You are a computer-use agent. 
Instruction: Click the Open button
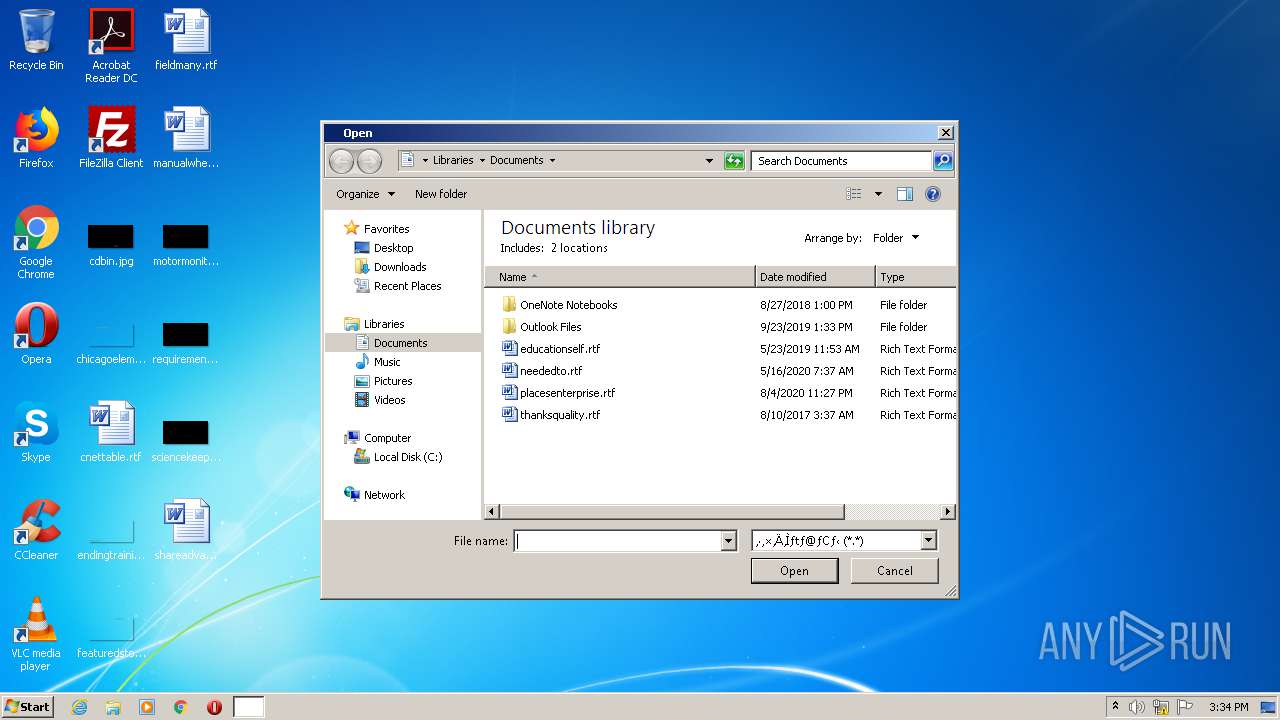coord(795,571)
